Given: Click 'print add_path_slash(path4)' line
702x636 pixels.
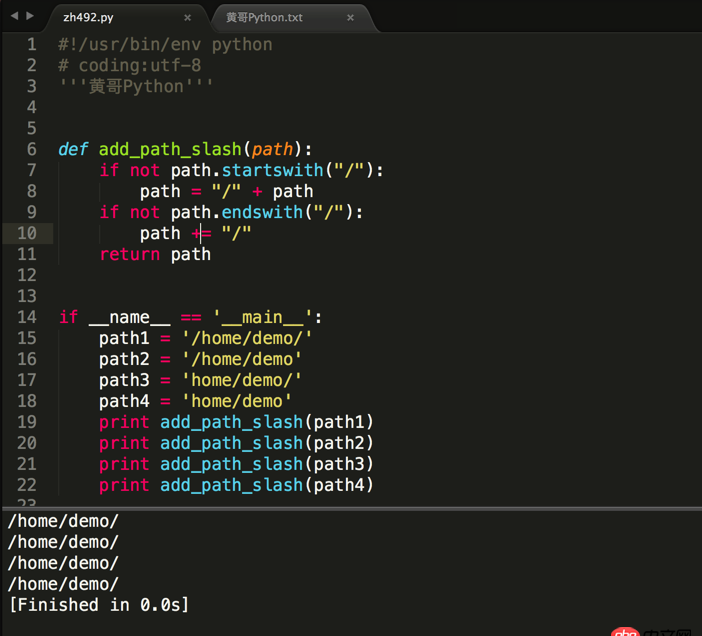Looking at the screenshot, I should (x=236, y=485).
